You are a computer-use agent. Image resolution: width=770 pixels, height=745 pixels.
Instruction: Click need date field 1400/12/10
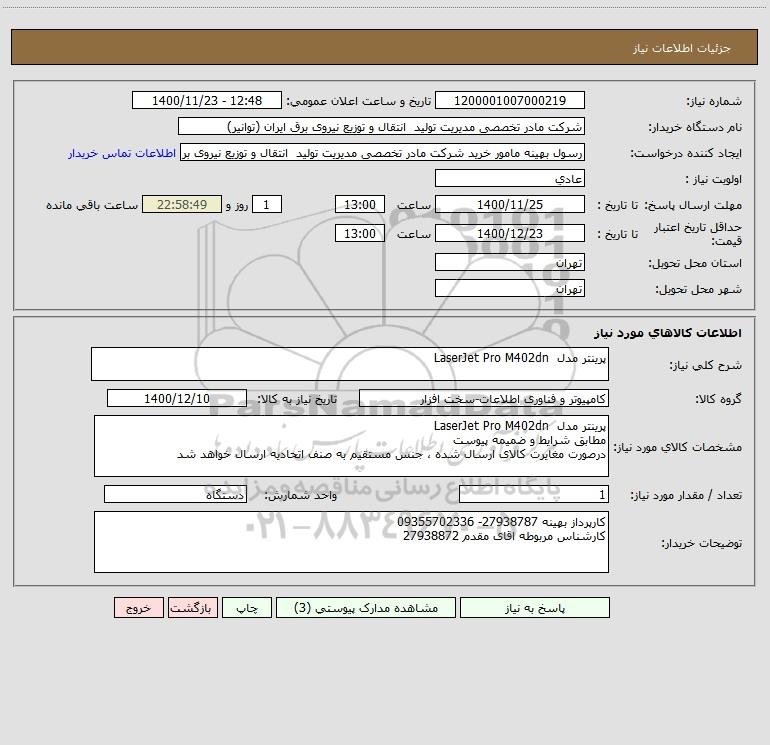(x=177, y=398)
